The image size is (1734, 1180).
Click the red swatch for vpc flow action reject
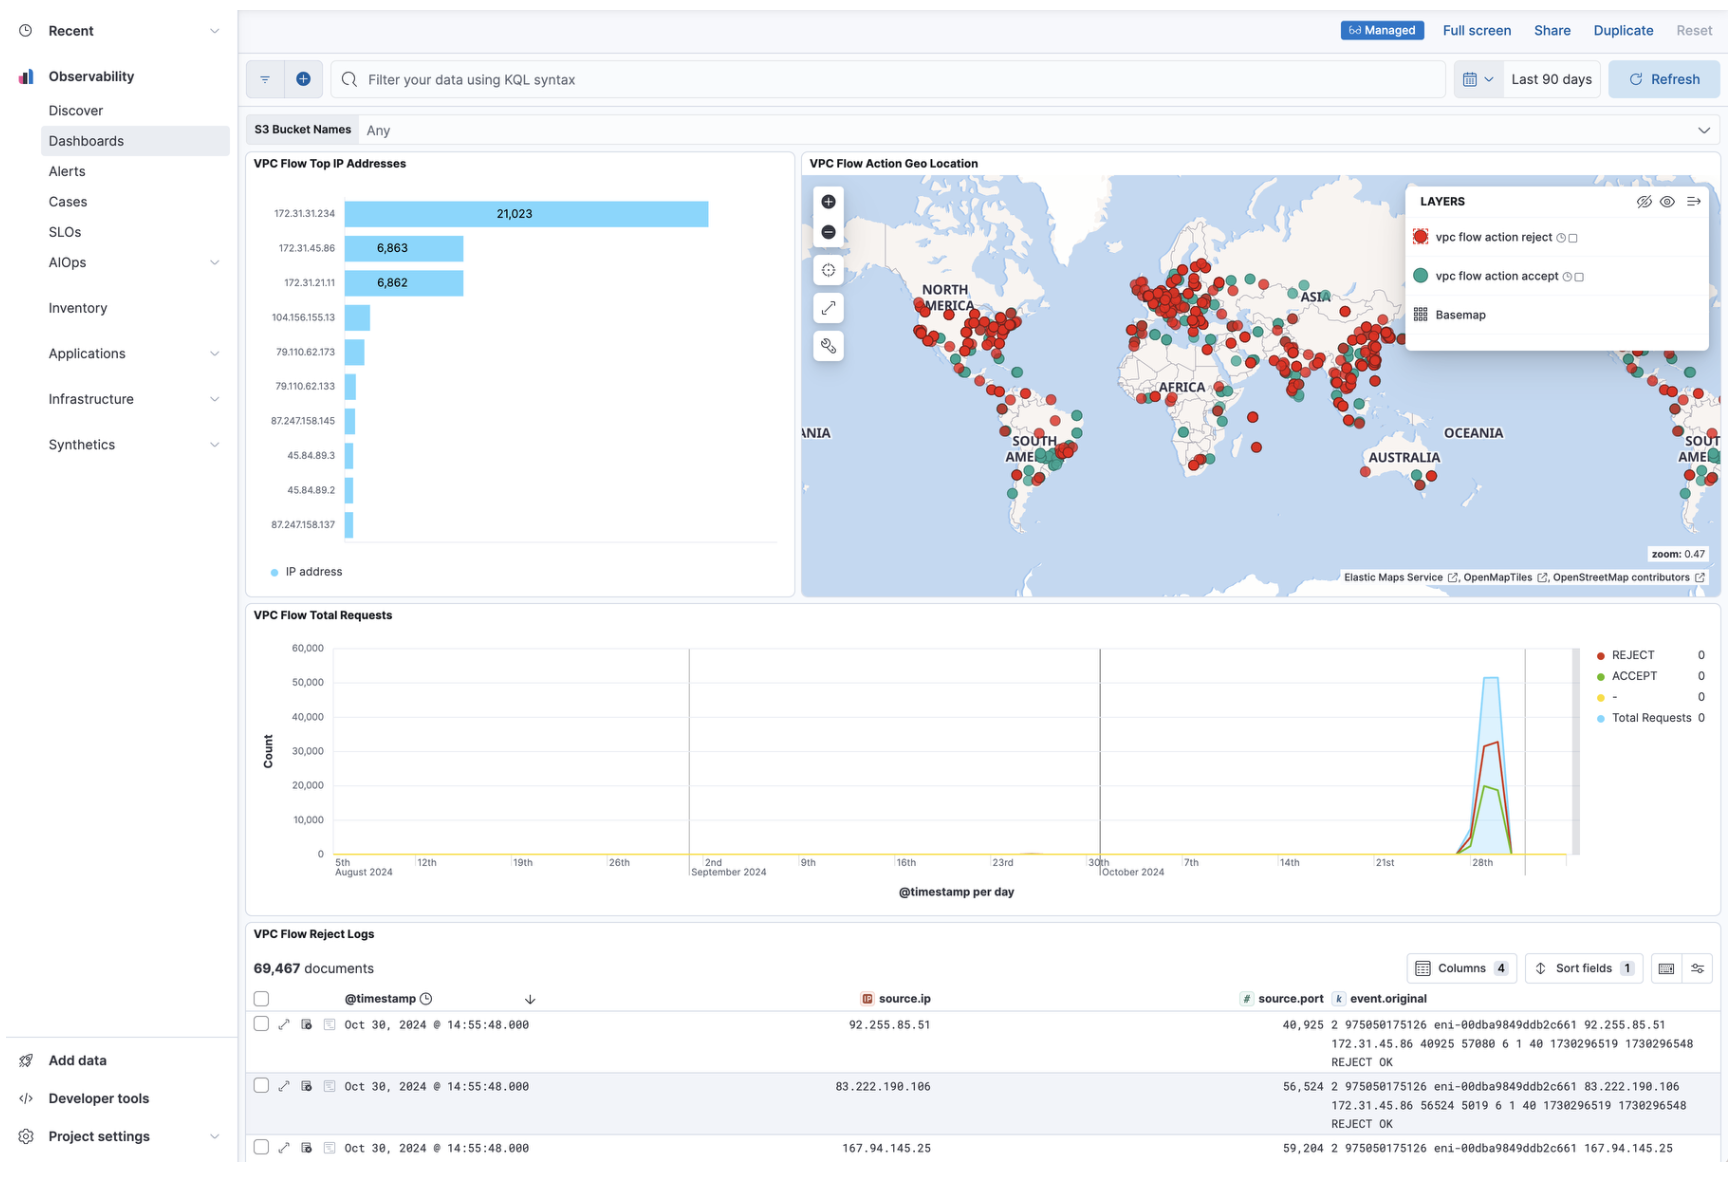[x=1421, y=237]
